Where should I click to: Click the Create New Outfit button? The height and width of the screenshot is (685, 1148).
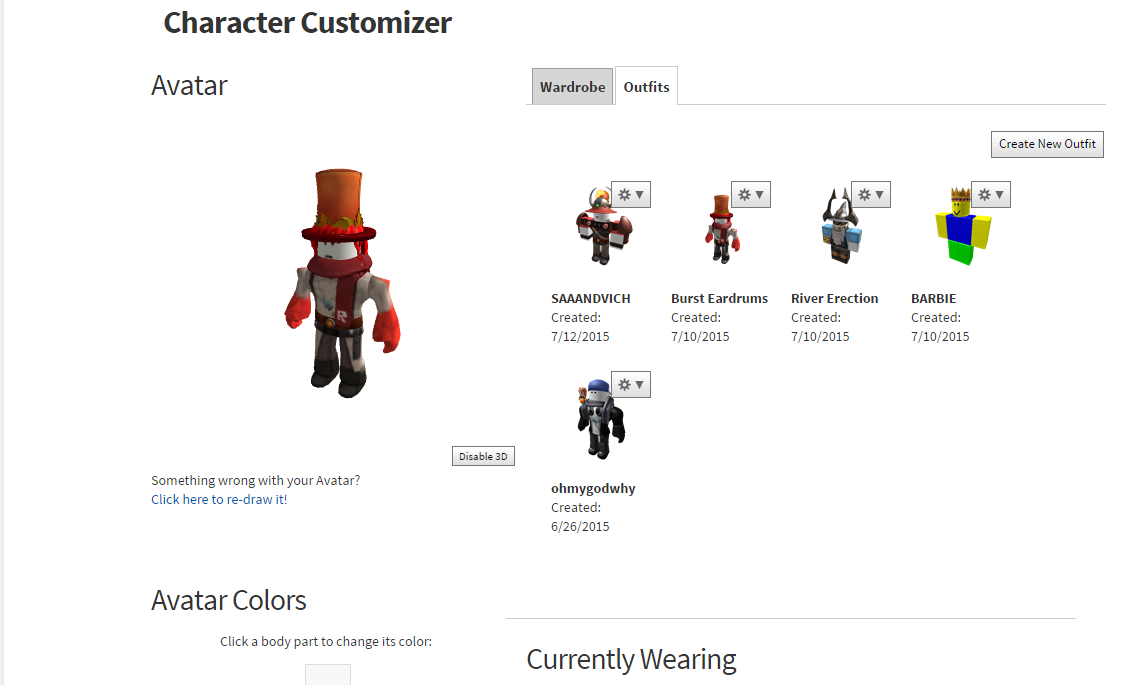[x=1047, y=144]
